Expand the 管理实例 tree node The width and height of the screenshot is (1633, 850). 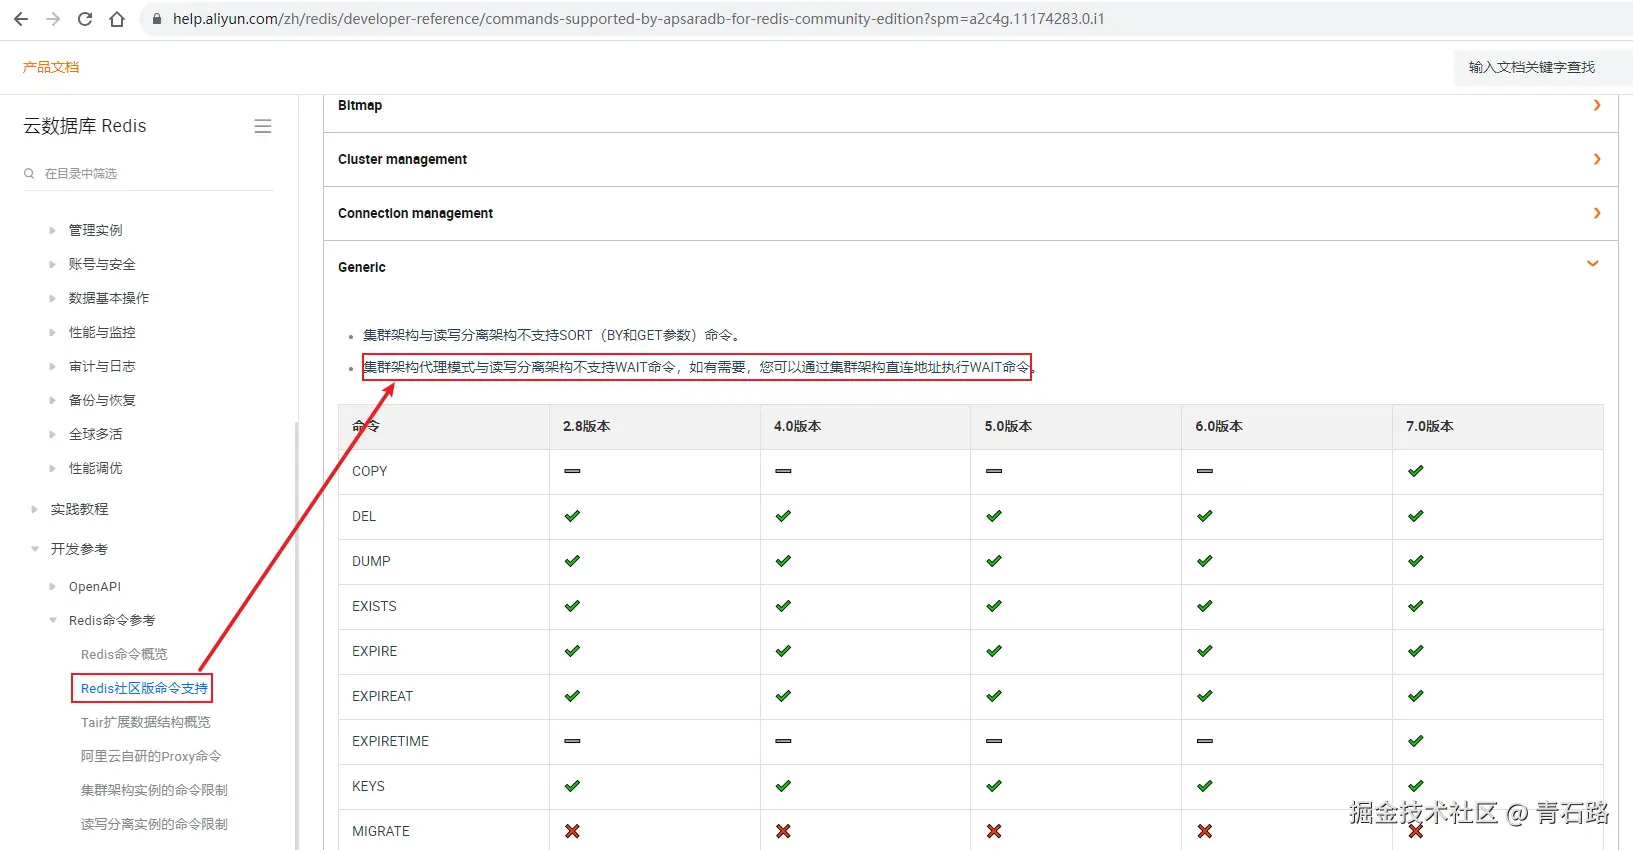tap(52, 230)
